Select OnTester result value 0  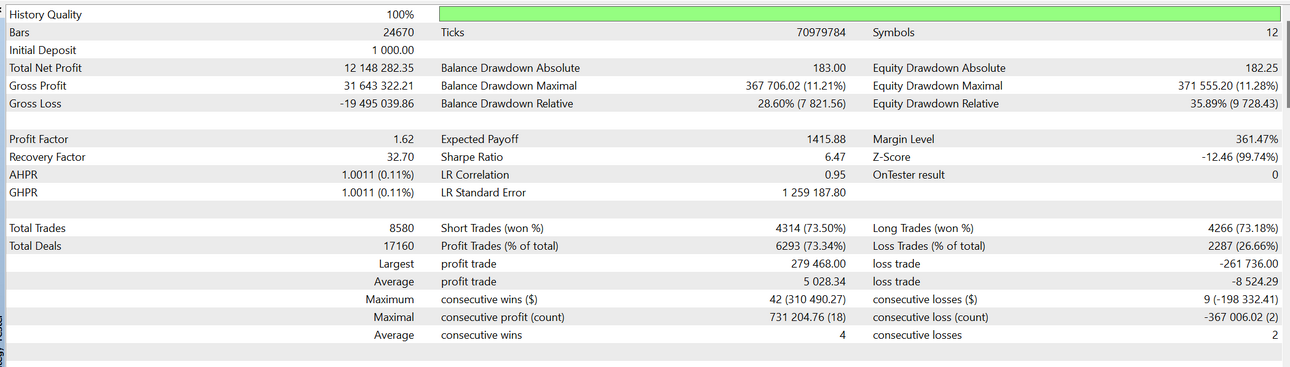coord(1276,175)
